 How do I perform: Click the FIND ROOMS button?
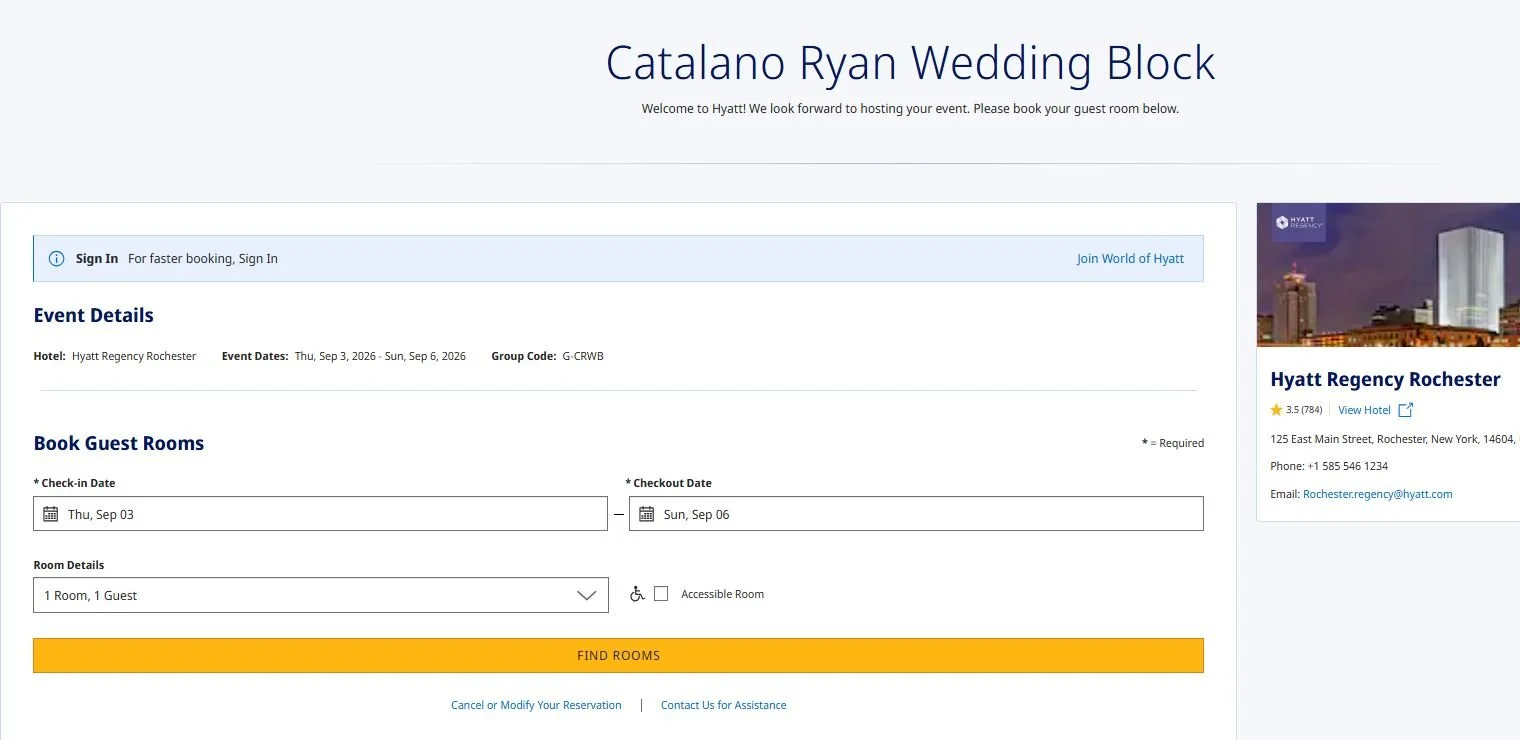click(618, 656)
